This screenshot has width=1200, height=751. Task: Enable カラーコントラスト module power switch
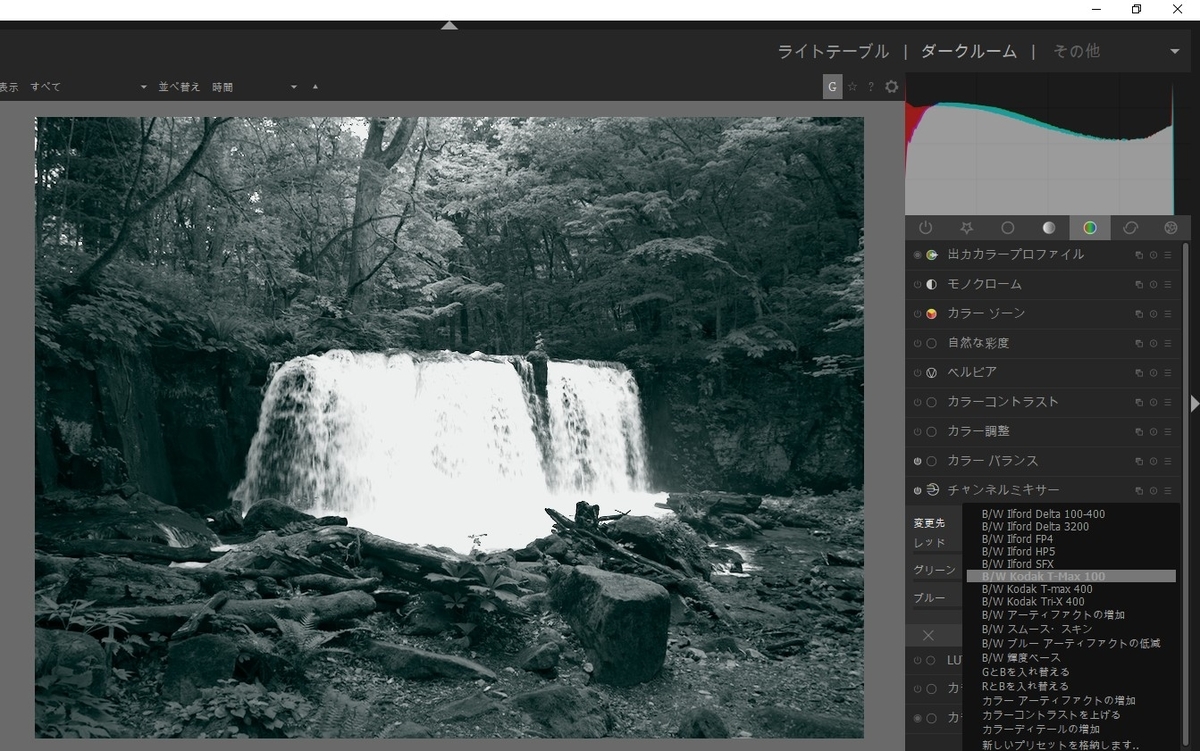point(917,403)
